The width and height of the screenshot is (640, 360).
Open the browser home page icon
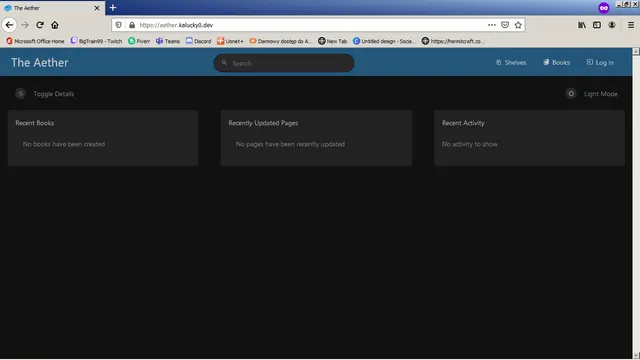[55, 25]
